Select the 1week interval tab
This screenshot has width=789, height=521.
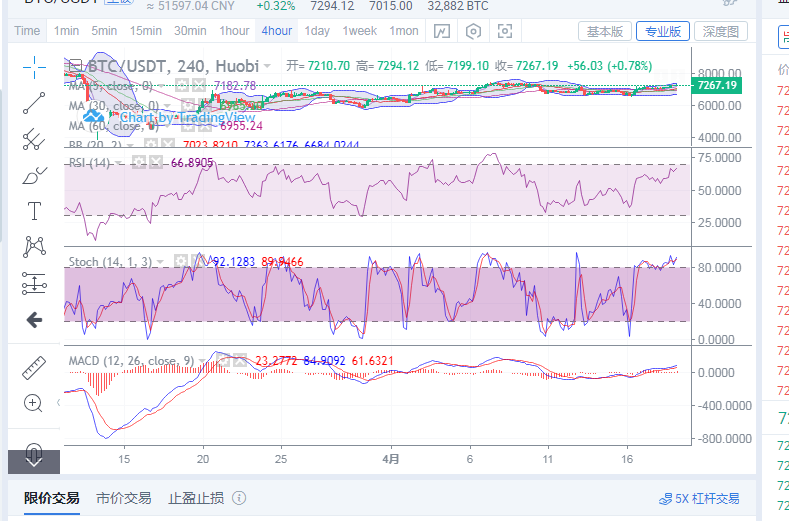pyautogui.click(x=360, y=31)
